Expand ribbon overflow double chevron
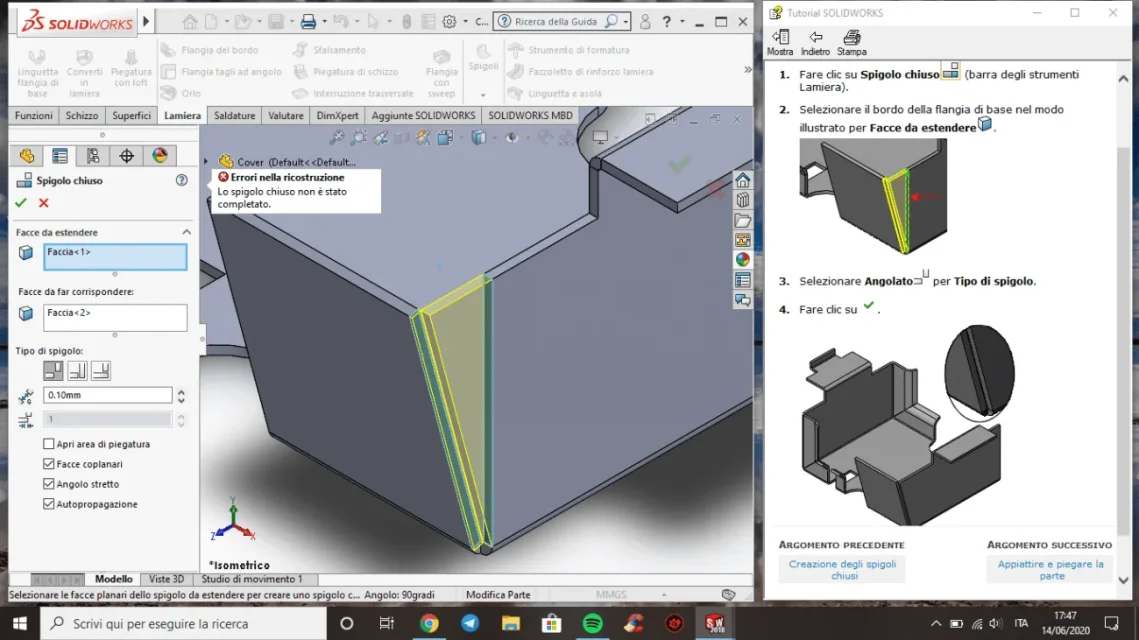Viewport: 1139px width, 640px height. point(747,70)
